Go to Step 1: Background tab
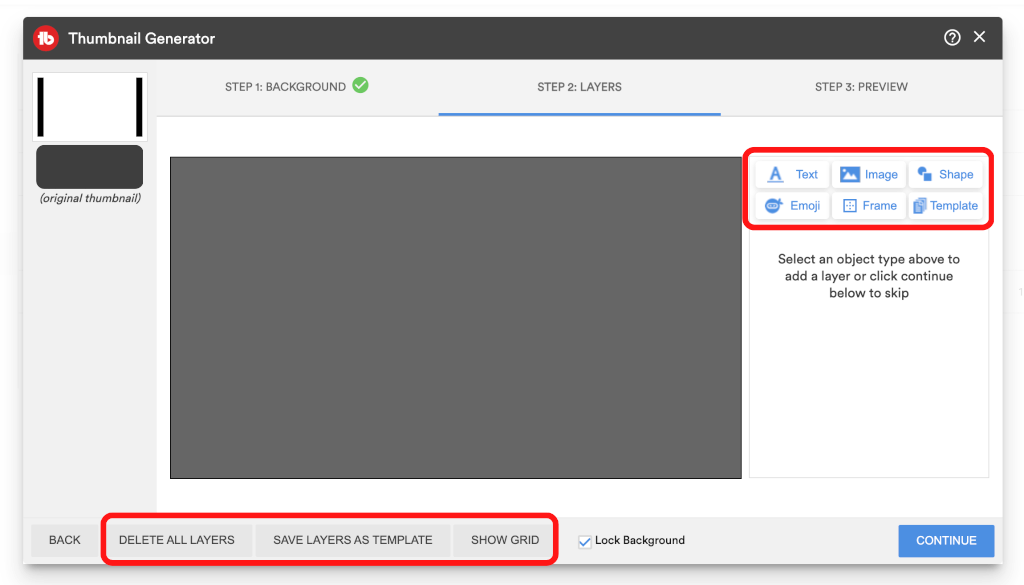This screenshot has width=1024, height=585. pyautogui.click(x=296, y=87)
